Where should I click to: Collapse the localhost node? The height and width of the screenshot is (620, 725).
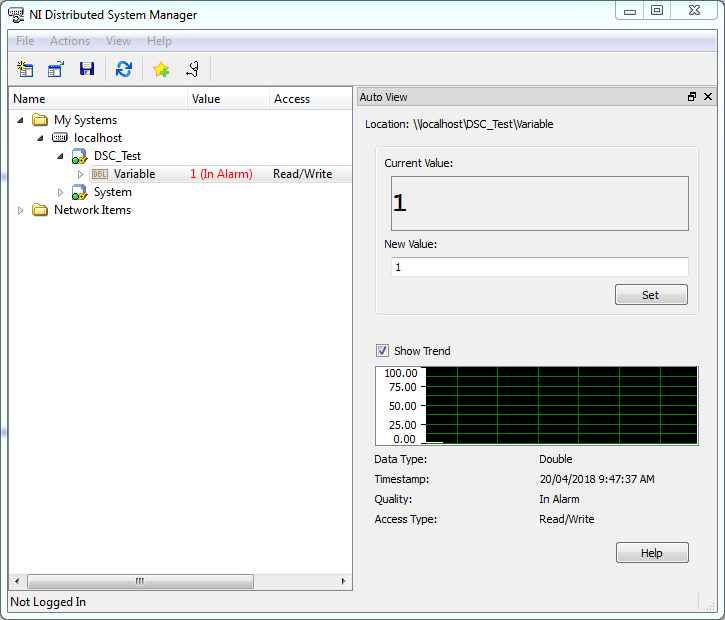pyautogui.click(x=40, y=138)
